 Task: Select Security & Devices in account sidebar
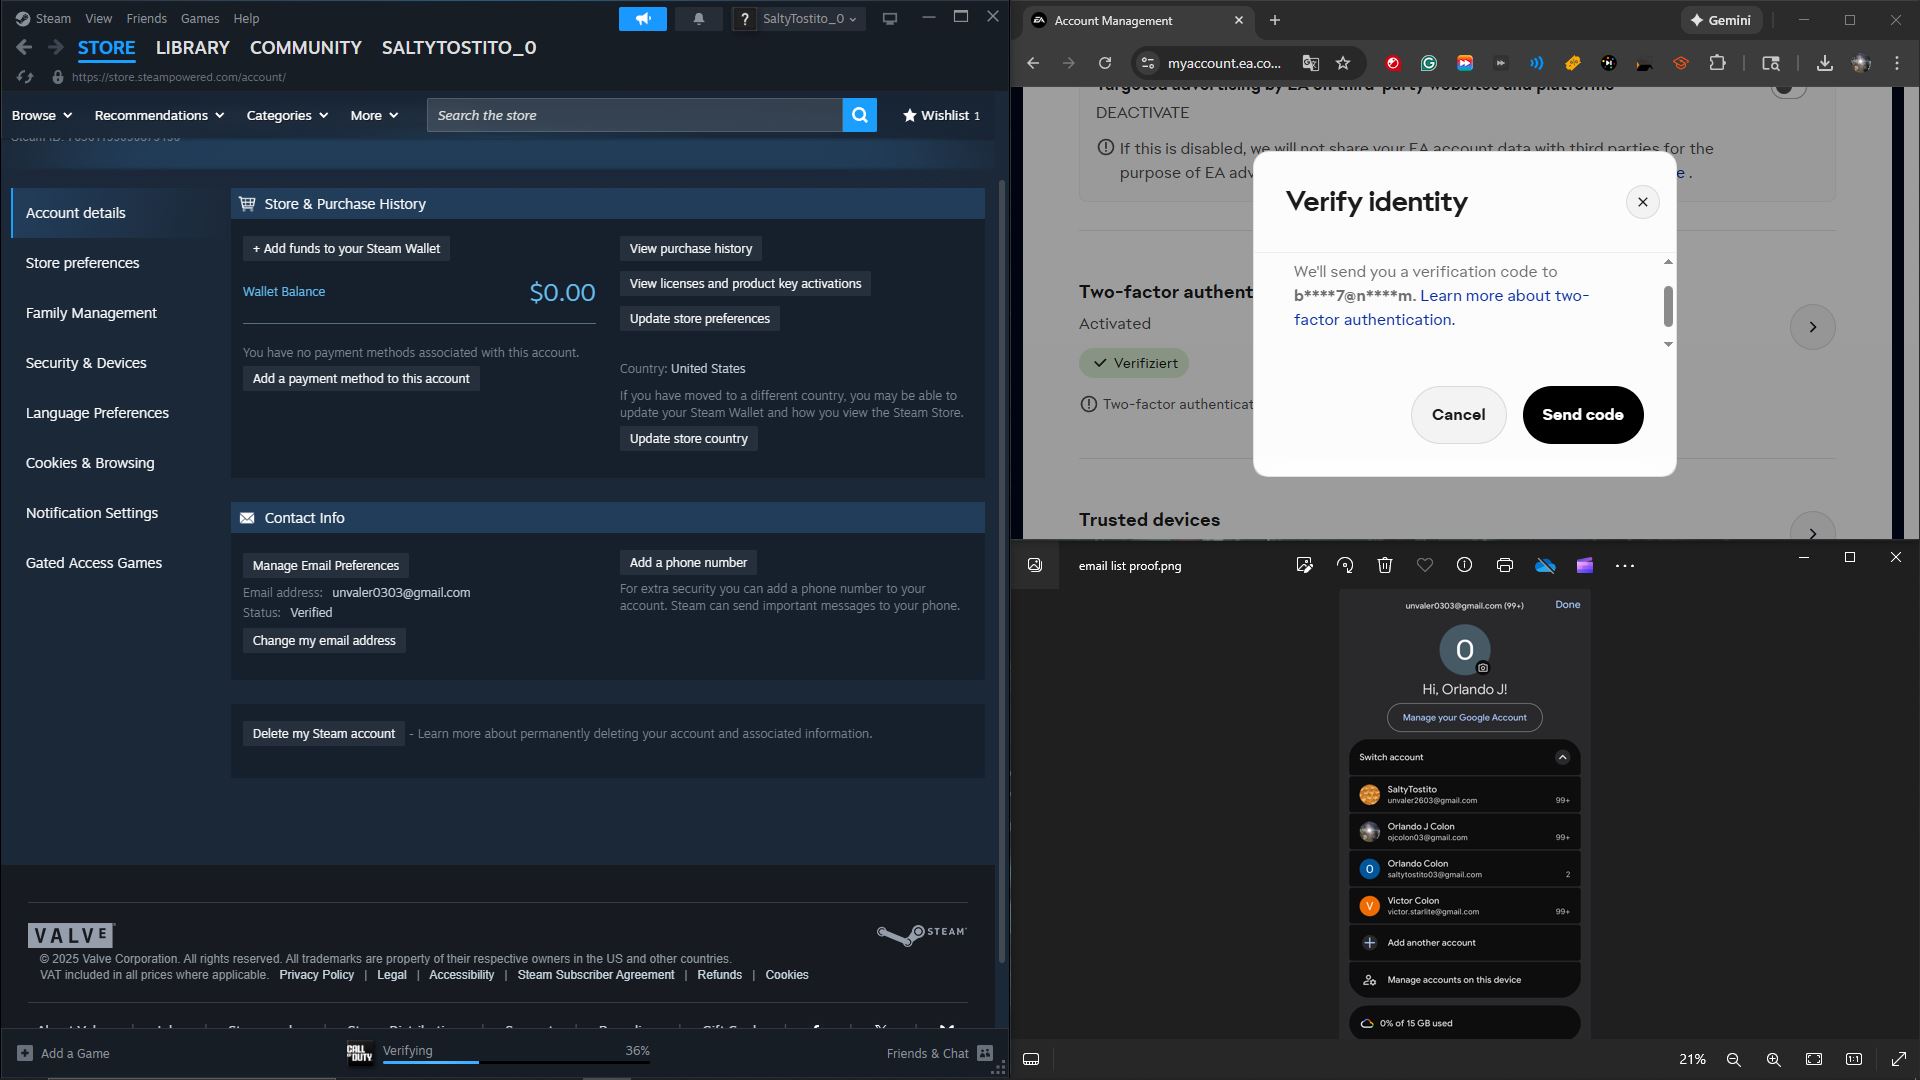[x=86, y=363]
